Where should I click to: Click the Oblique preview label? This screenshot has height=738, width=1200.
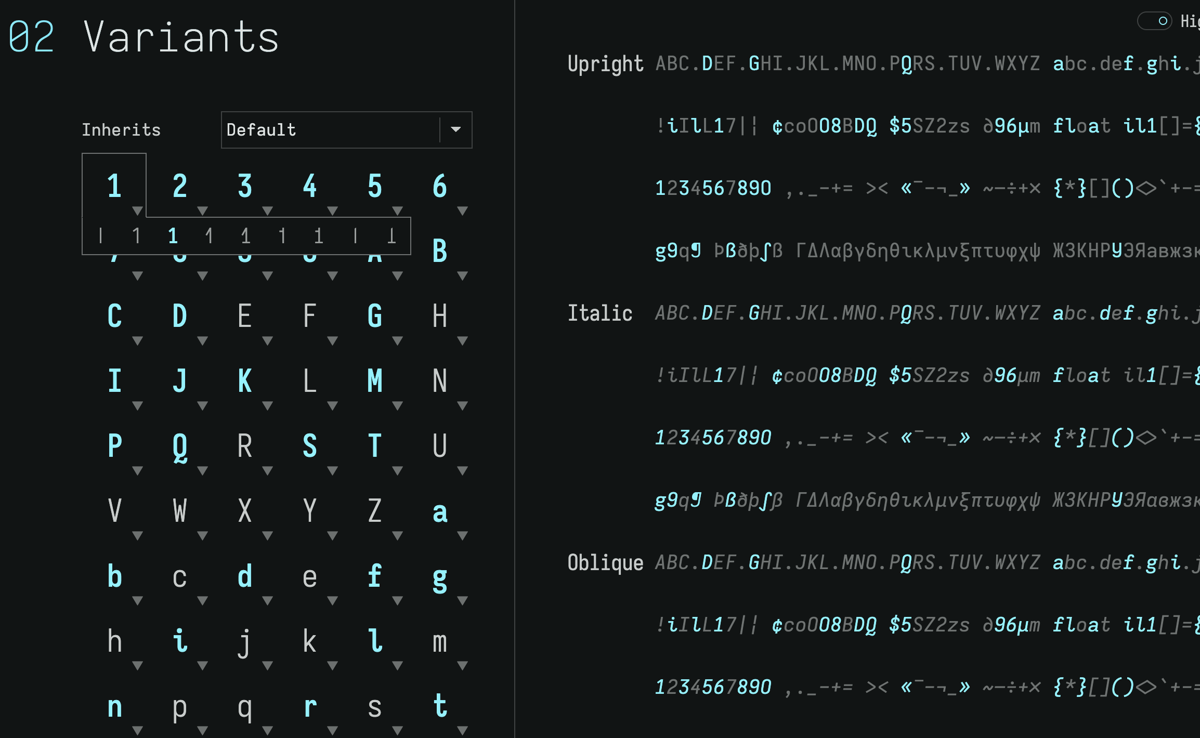(x=605, y=562)
